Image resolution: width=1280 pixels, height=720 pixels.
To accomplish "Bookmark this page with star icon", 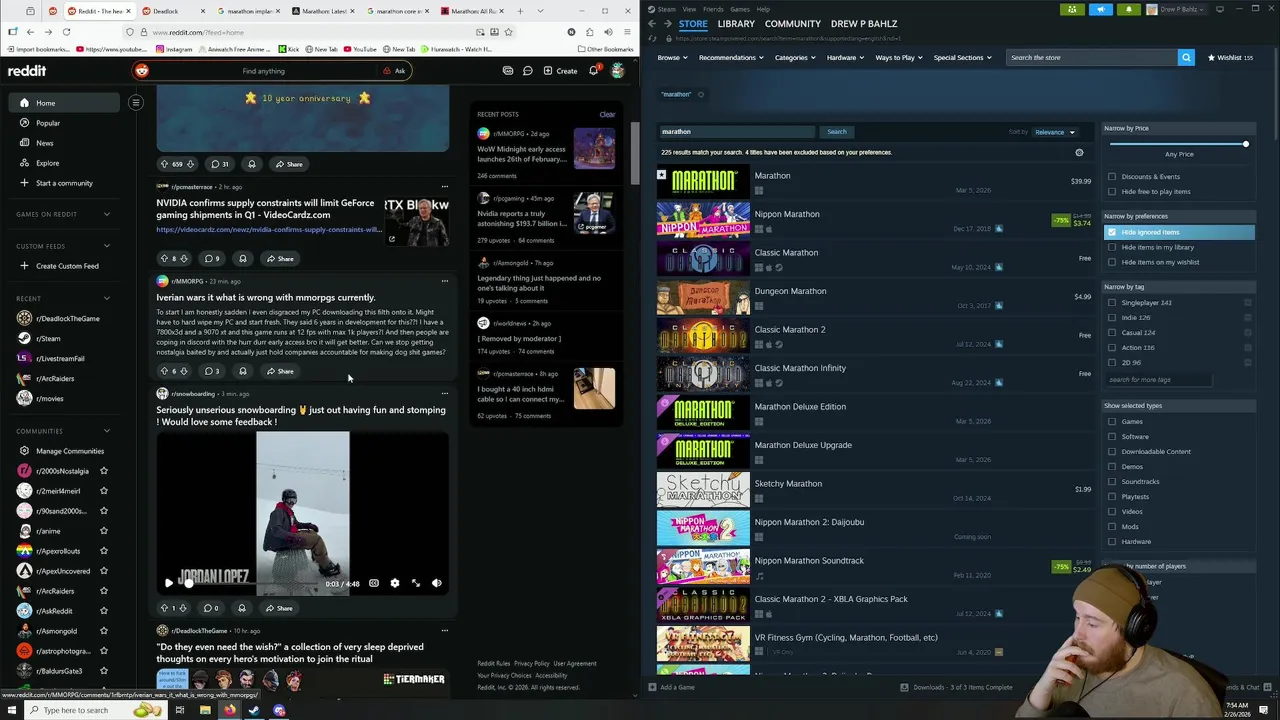I will 509,32.
